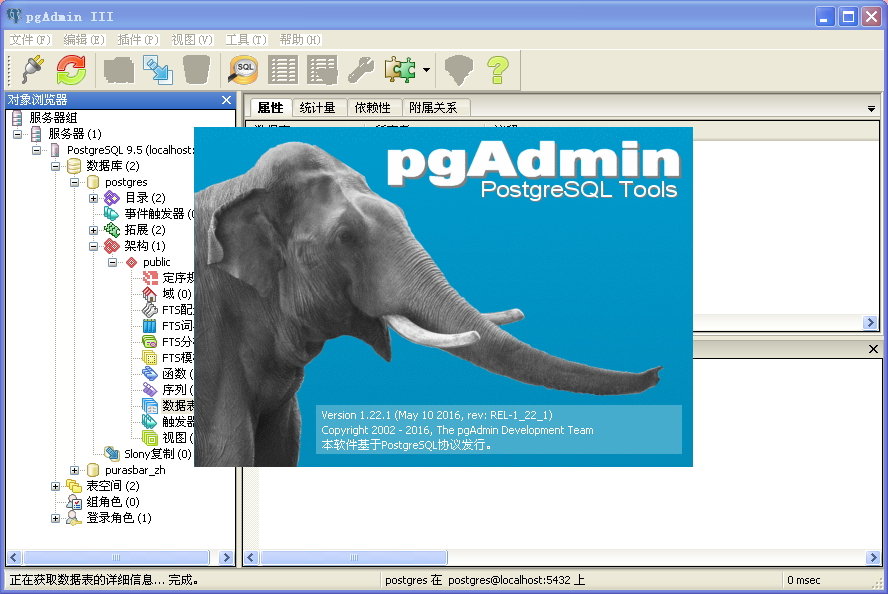
Task: Select the 拓展 (2) extensions node
Action: (145, 230)
